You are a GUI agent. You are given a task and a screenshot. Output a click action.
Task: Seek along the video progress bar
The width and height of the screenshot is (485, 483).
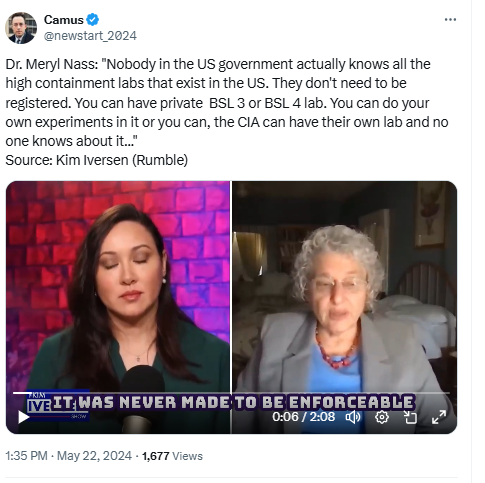point(231,393)
